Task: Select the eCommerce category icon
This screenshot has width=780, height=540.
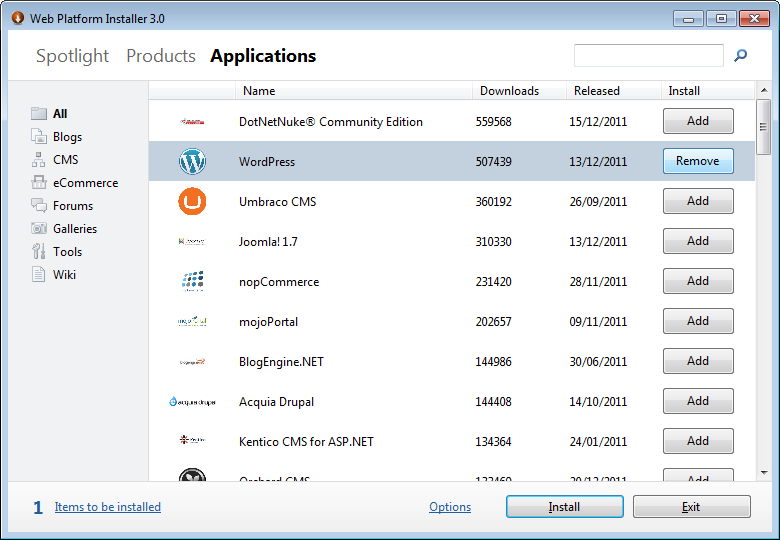Action: pyautogui.click(x=39, y=183)
